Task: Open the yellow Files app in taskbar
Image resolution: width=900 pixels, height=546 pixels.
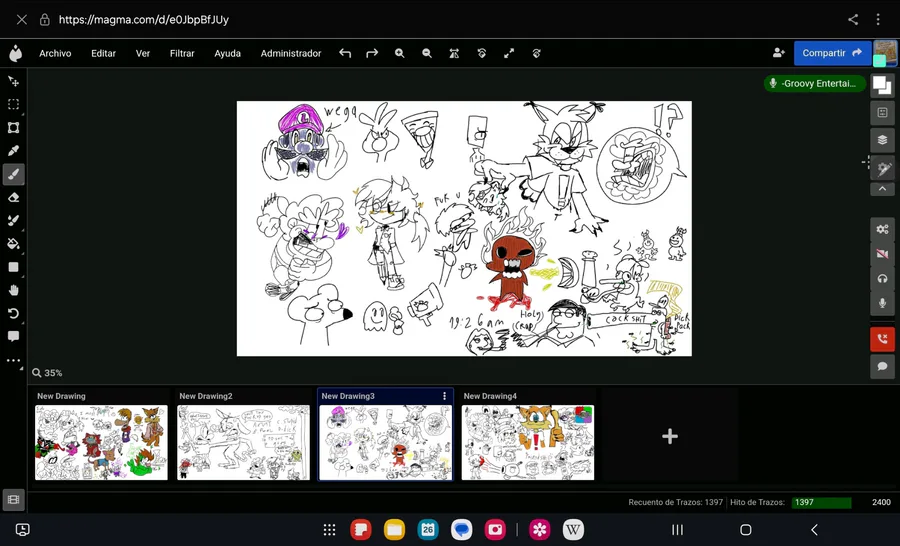Action: [394, 529]
